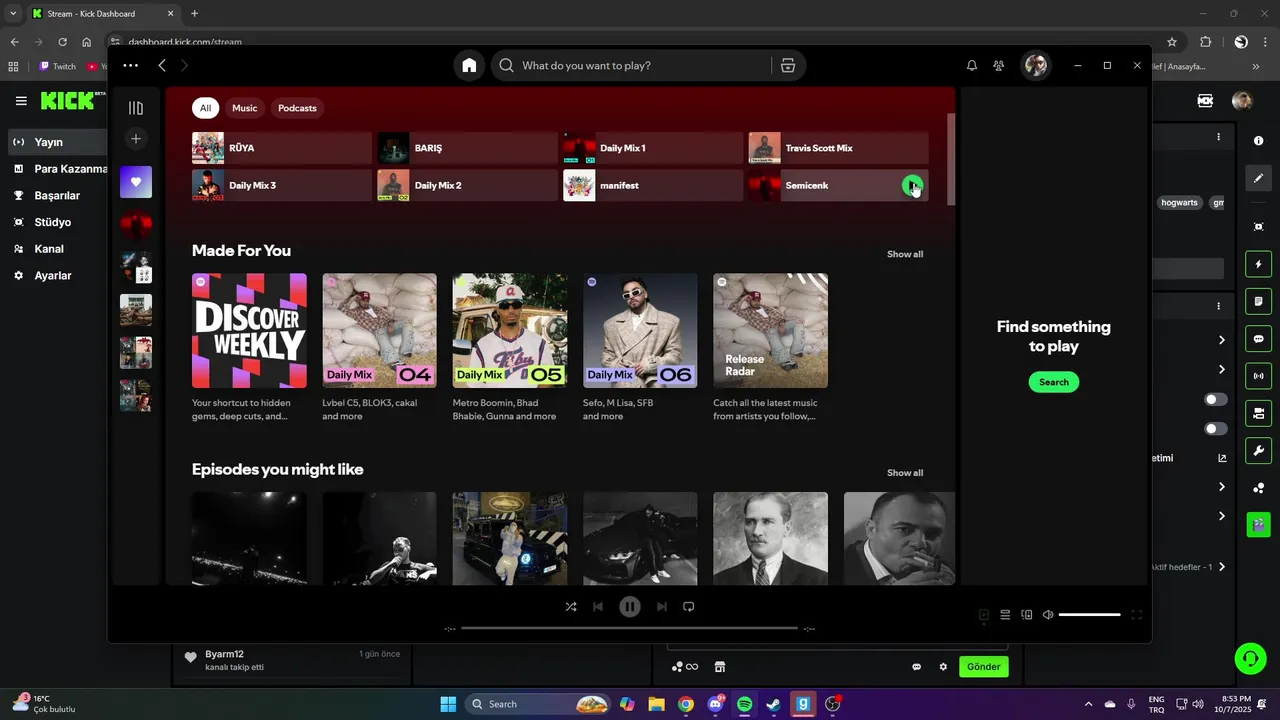The image size is (1280, 720).
Task: Open the Browse icon in Spotify search bar
Action: 788,65
